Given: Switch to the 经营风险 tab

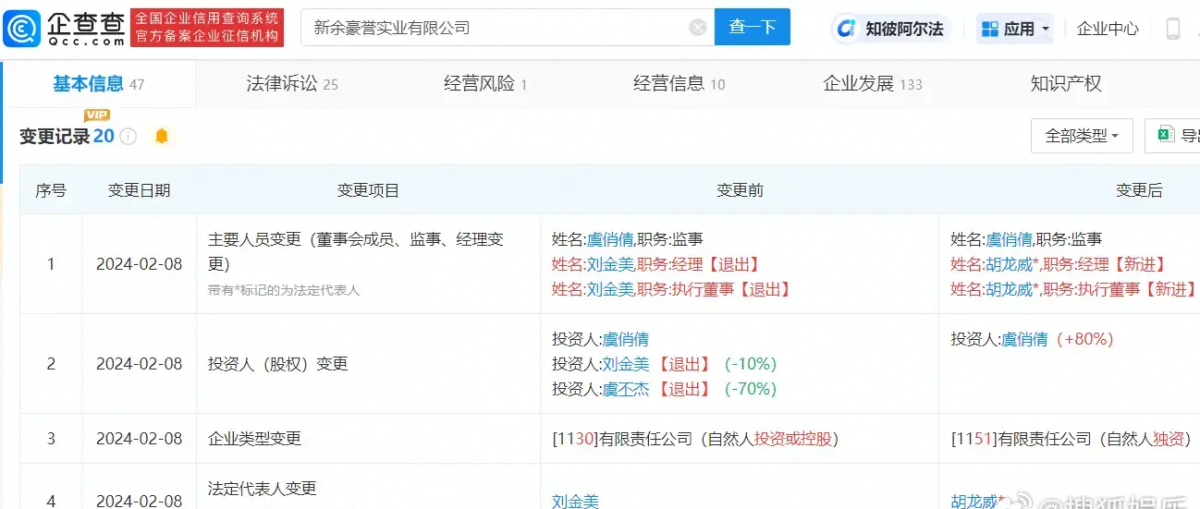Looking at the screenshot, I should [485, 84].
